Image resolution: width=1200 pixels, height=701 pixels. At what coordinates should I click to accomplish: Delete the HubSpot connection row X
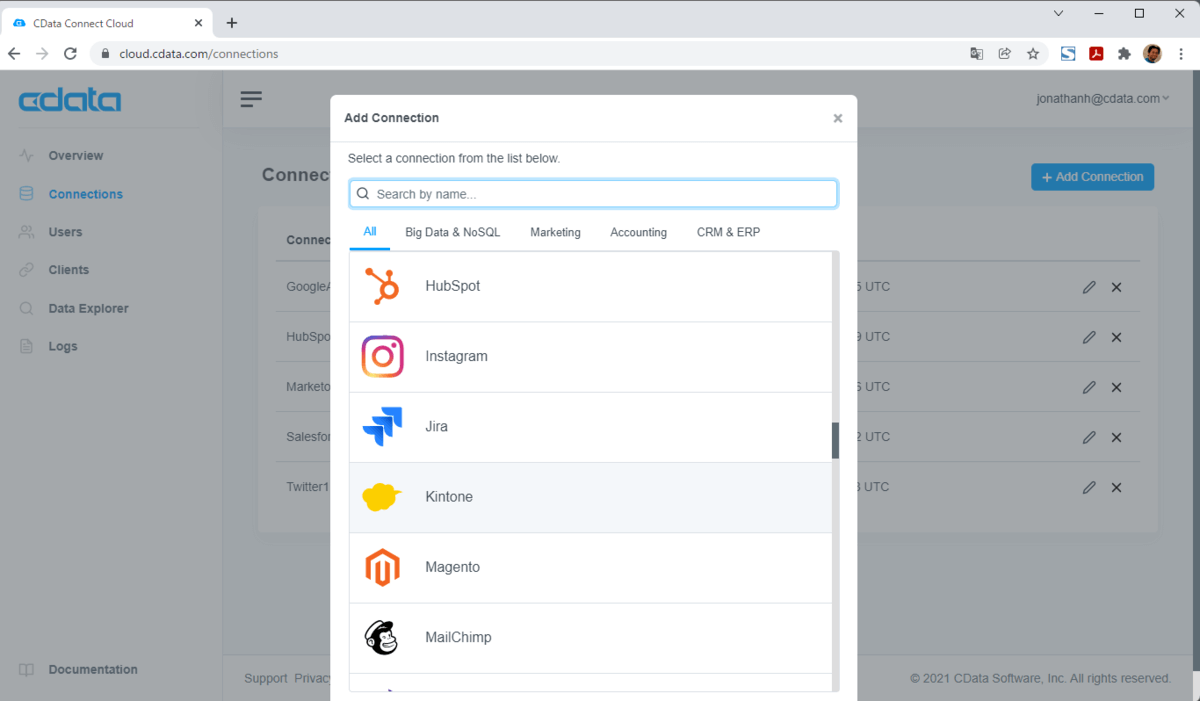[1117, 337]
